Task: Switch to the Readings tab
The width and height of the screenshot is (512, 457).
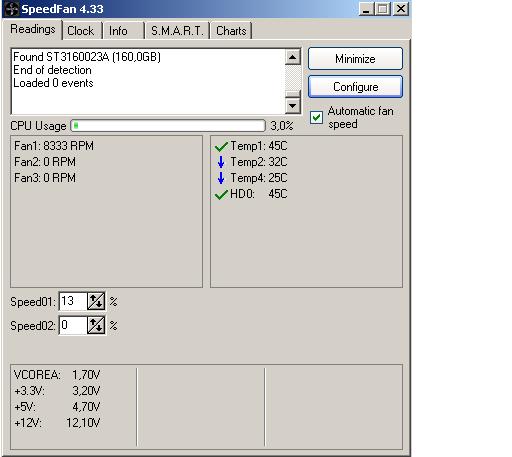Action: [33, 29]
